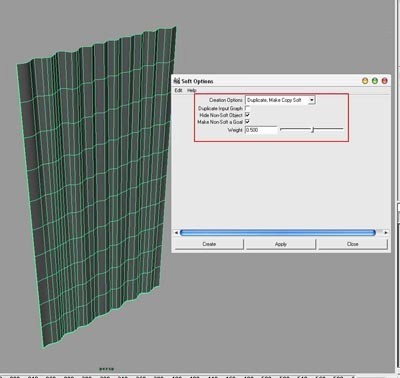400x378 pixels.
Task: Click the Create button
Action: (x=209, y=244)
